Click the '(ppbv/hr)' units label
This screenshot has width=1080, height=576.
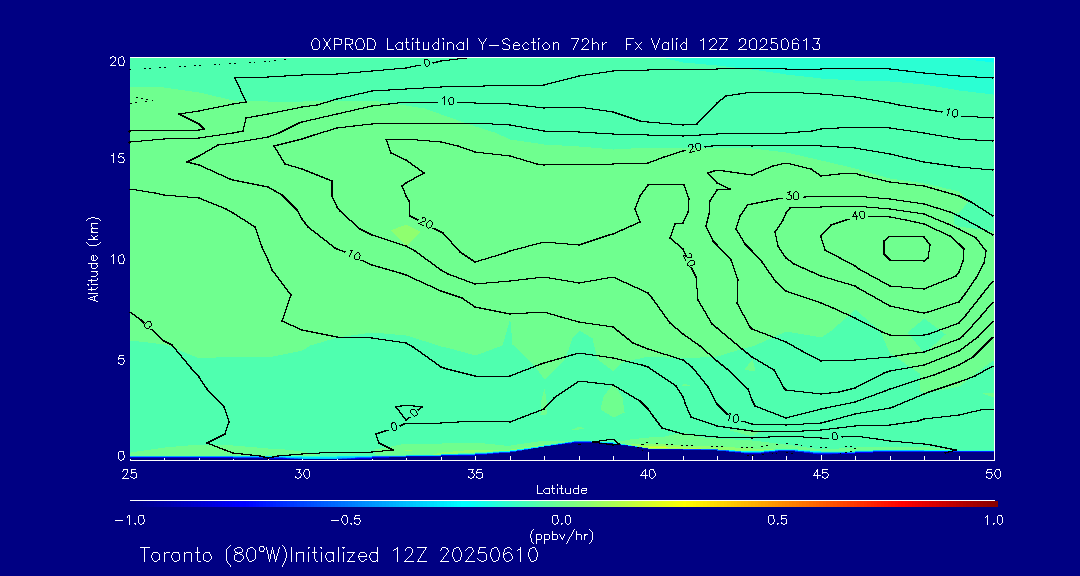pos(561,535)
